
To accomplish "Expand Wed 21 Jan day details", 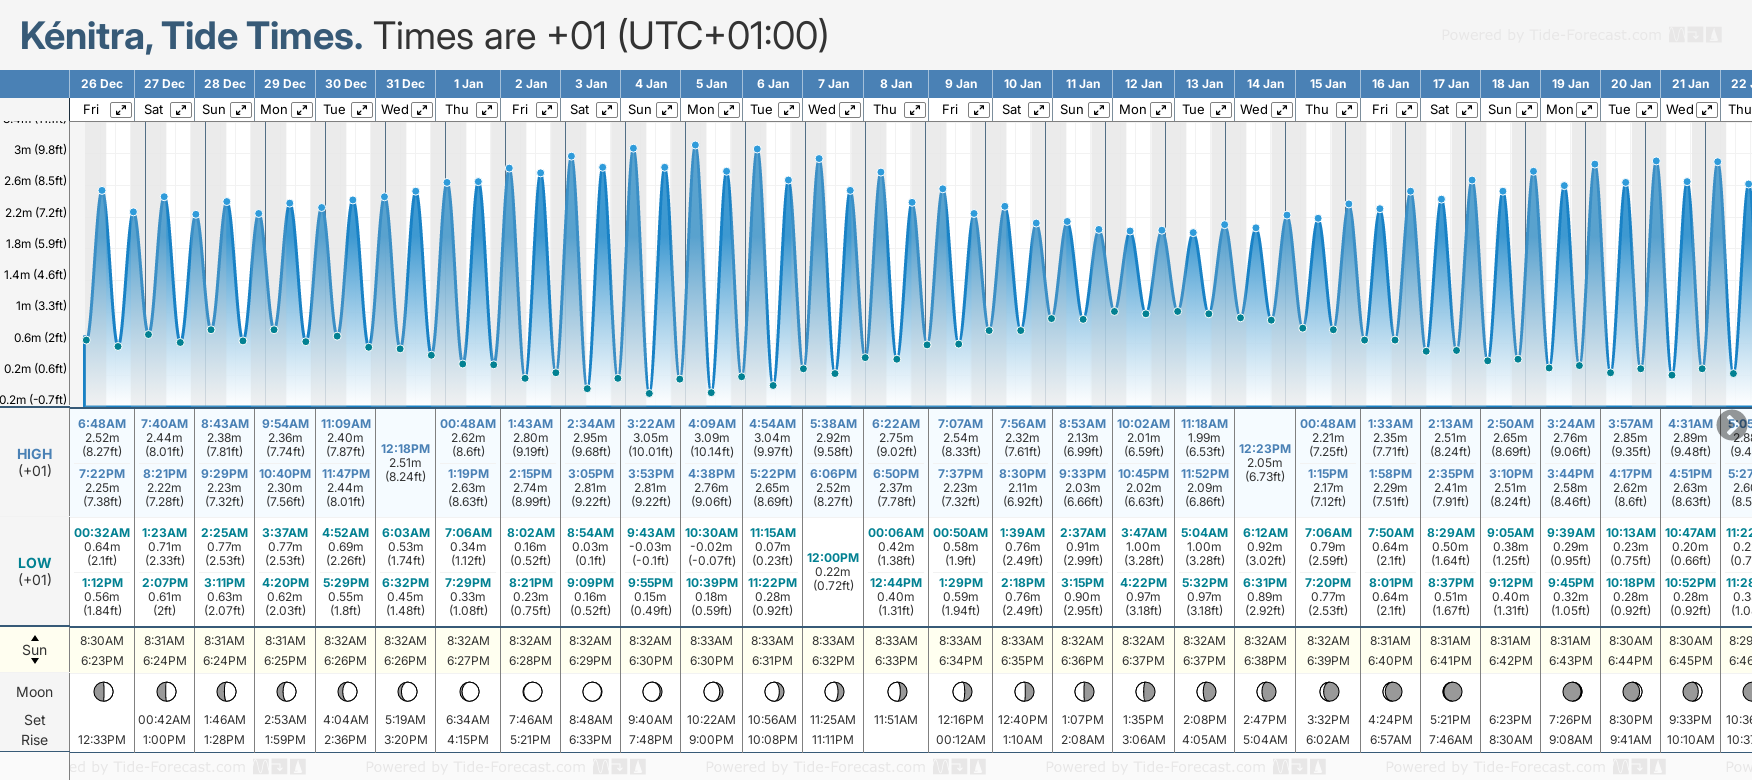I will coord(1708,110).
